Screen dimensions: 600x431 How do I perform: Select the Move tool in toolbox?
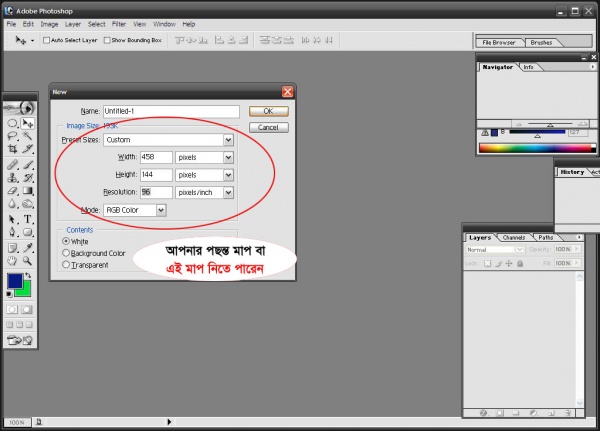(27, 123)
